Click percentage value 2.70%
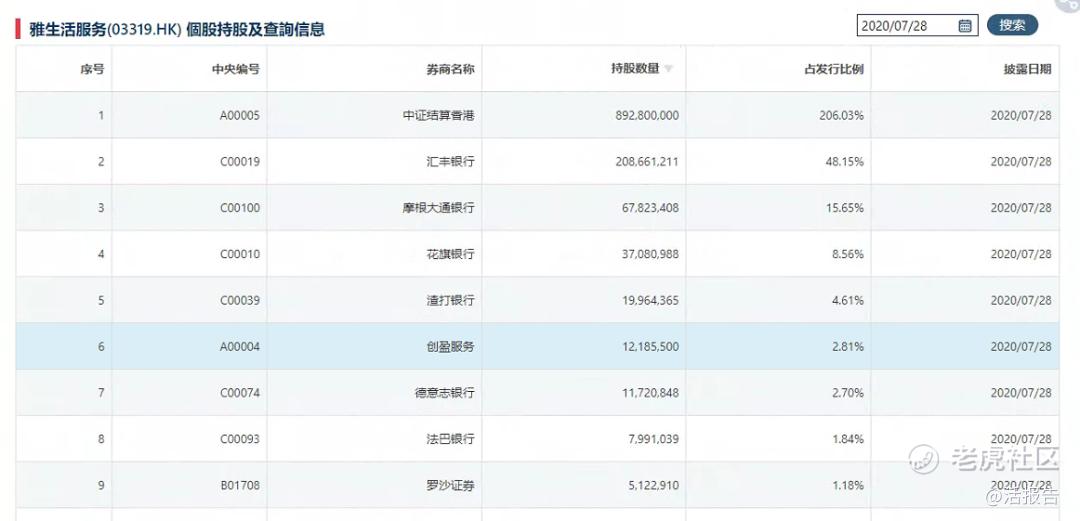The height and width of the screenshot is (521, 1080). coord(848,392)
